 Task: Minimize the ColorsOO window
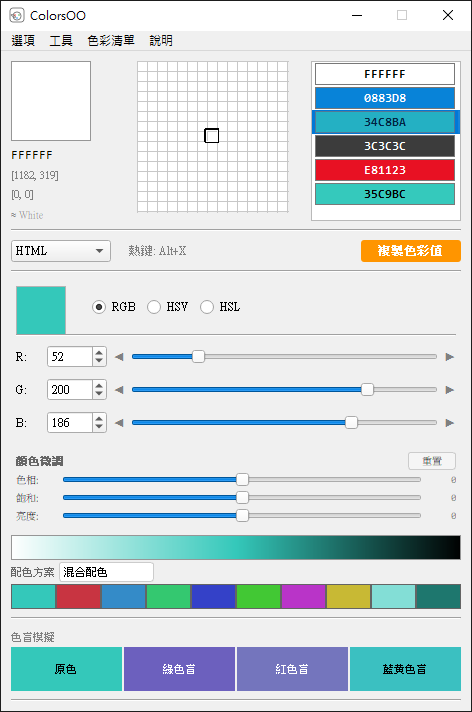click(x=357, y=15)
